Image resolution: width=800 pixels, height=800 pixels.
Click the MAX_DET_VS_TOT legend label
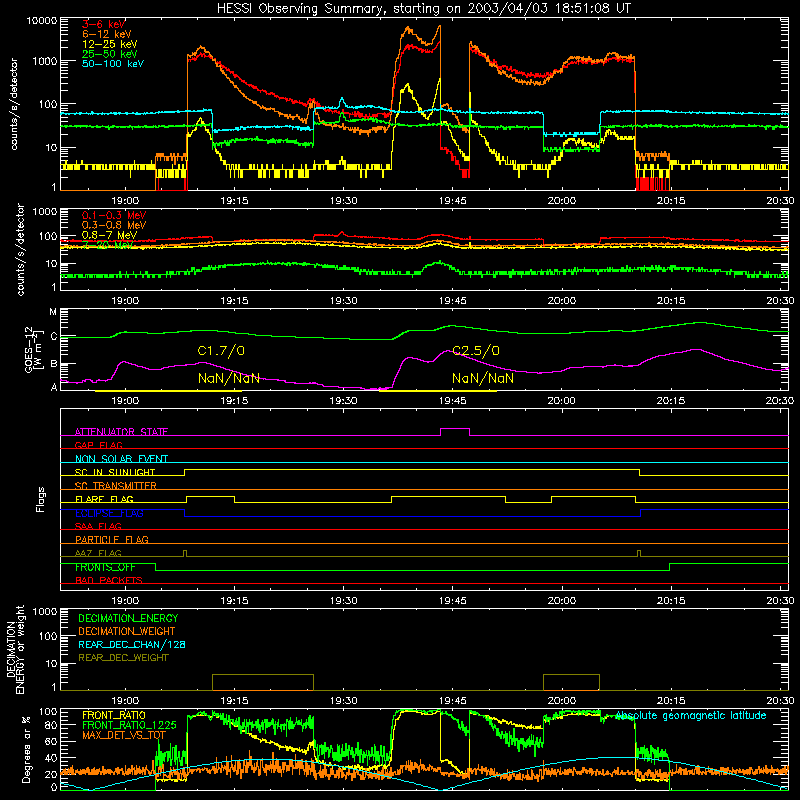pos(124,735)
